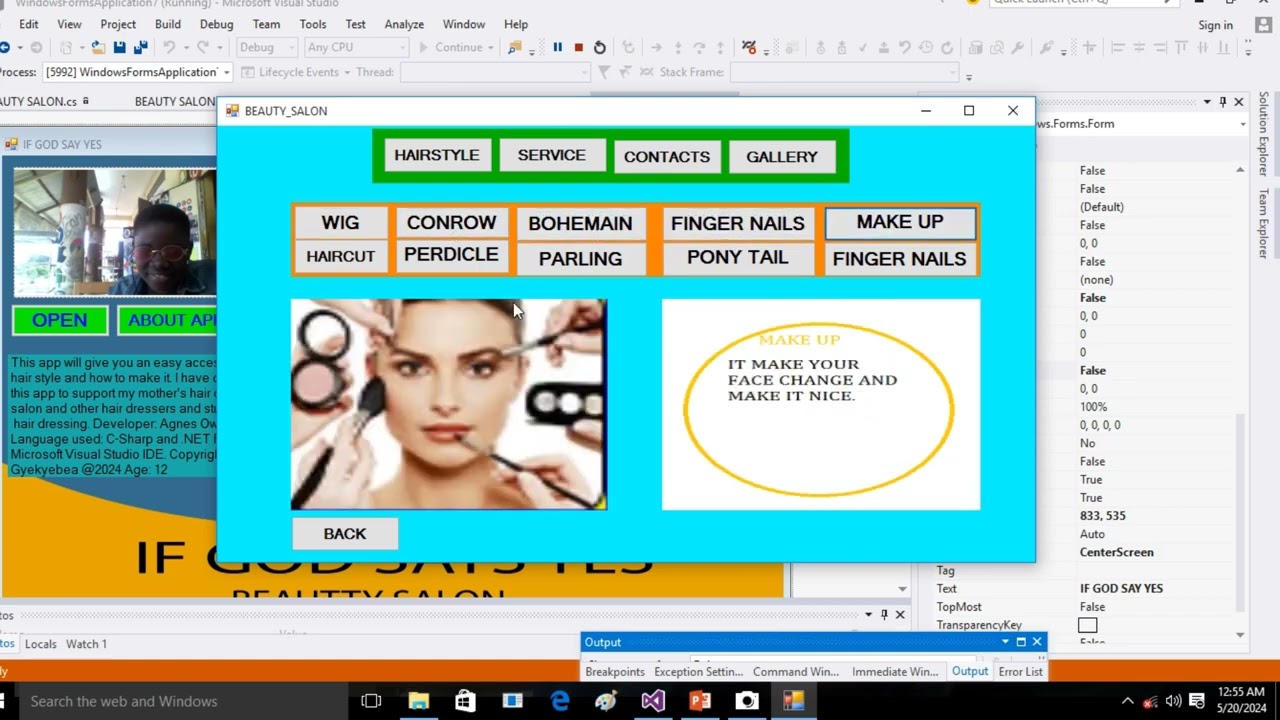
Task: Maximize the Output panel
Action: coord(1021,642)
